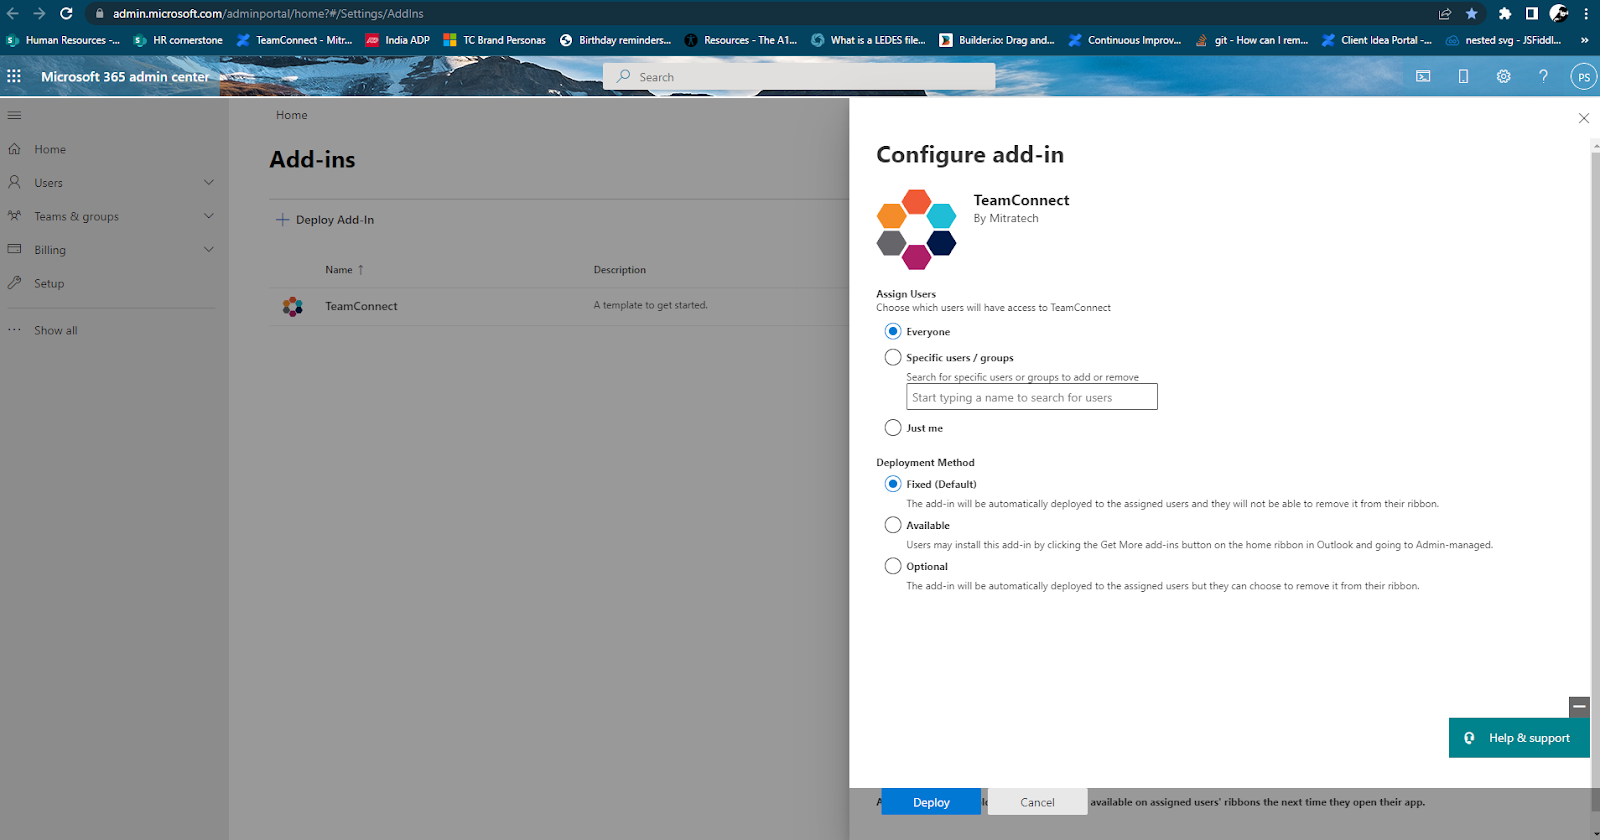Expand the Users section chevron
Image resolution: width=1600 pixels, height=840 pixels.
[209, 182]
